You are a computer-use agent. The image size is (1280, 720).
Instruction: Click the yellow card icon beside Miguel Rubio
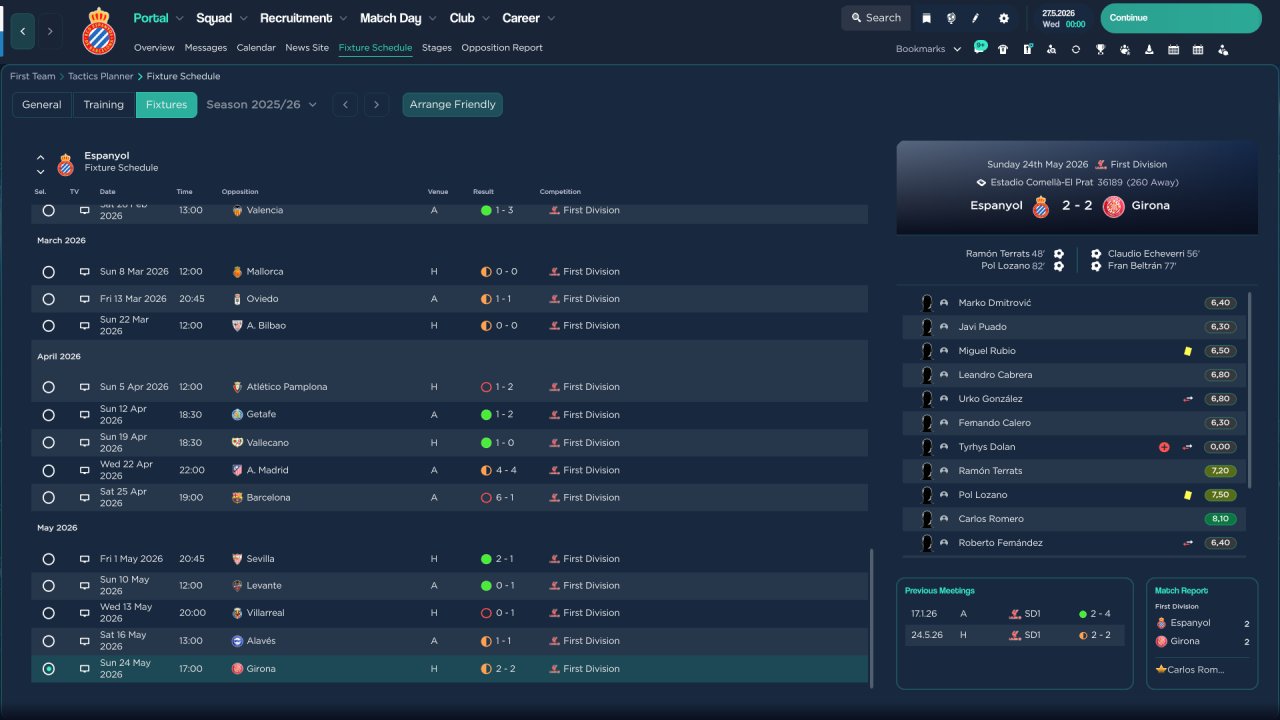click(1187, 351)
